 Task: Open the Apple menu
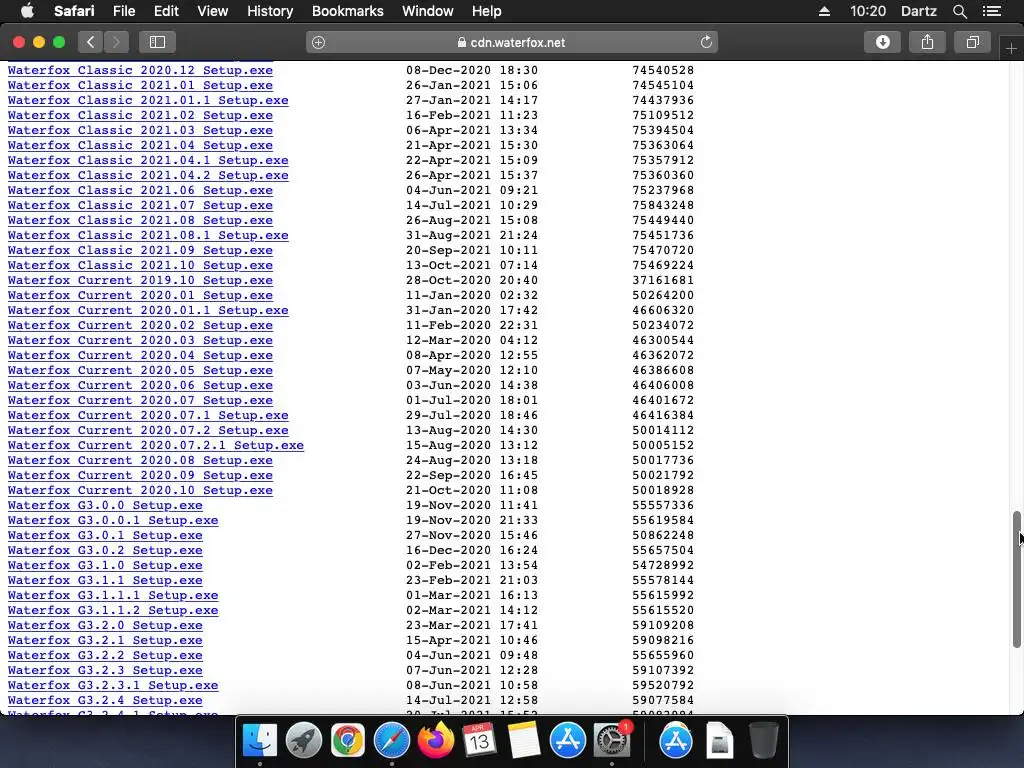(27, 11)
